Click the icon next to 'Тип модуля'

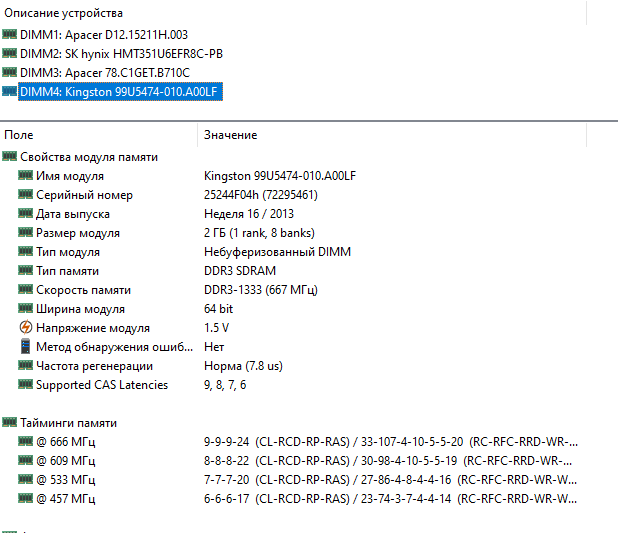point(26,251)
